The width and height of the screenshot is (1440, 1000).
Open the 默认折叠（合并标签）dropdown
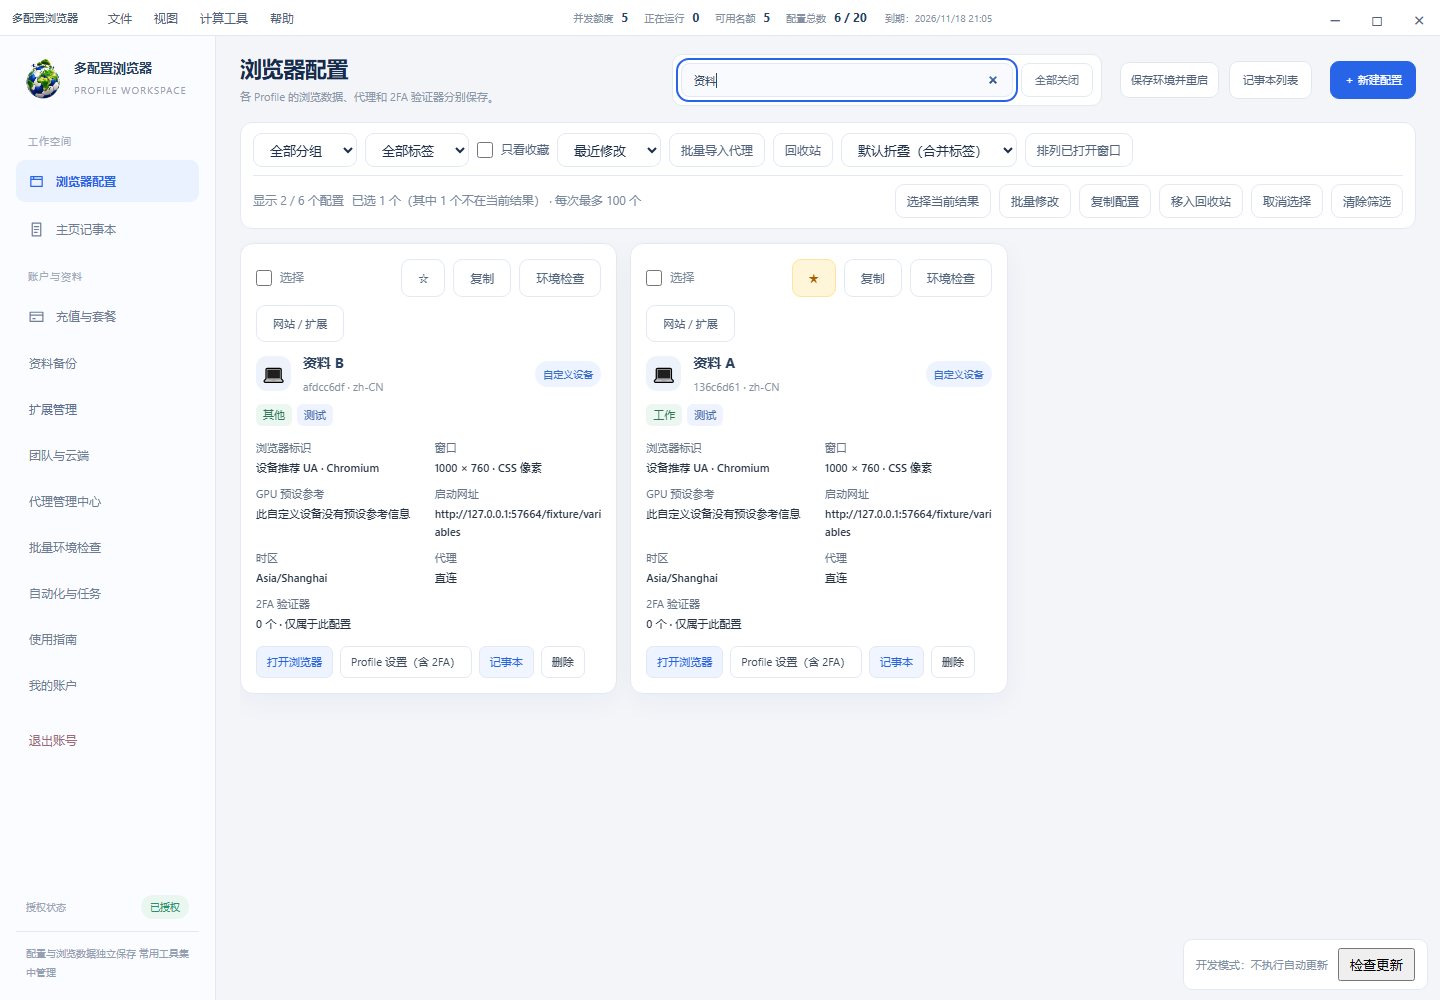[929, 151]
